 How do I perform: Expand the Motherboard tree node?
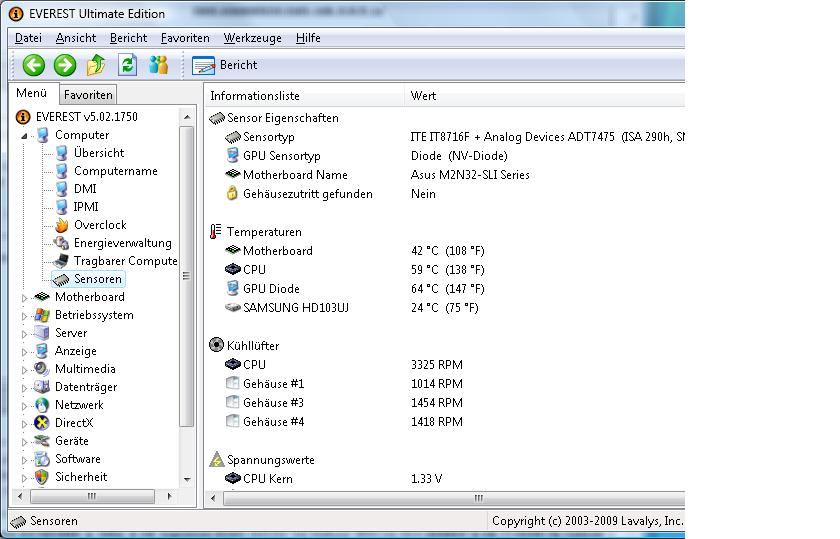[x=24, y=298]
